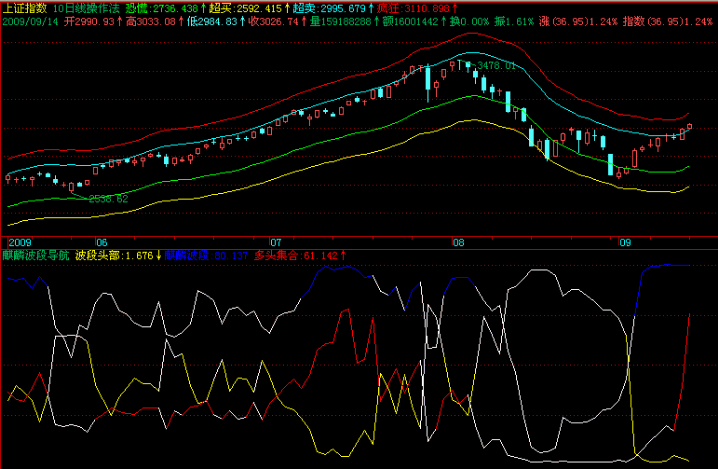Image resolution: width=718 pixels, height=469 pixels.
Task: Click the 麒麟波段:80.137 reading
Action: tap(206, 256)
